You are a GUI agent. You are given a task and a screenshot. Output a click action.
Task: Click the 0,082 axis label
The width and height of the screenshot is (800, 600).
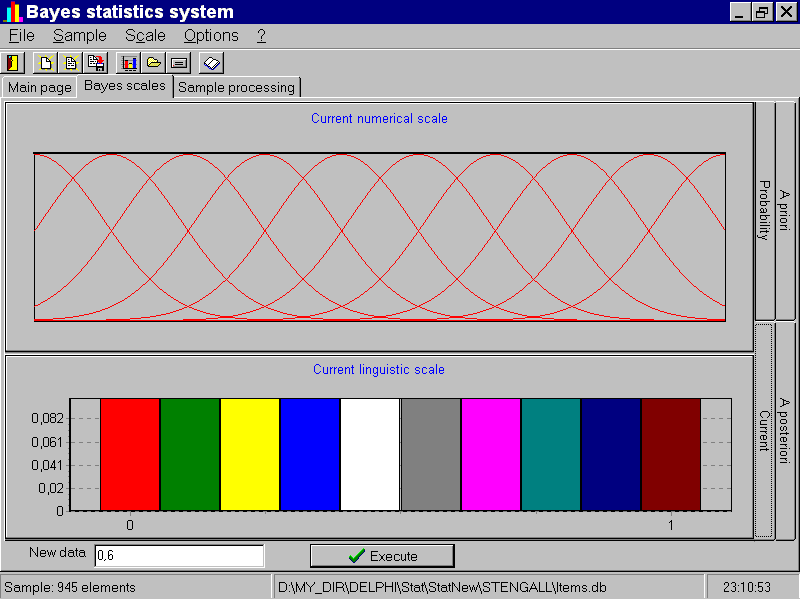[x=47, y=418]
